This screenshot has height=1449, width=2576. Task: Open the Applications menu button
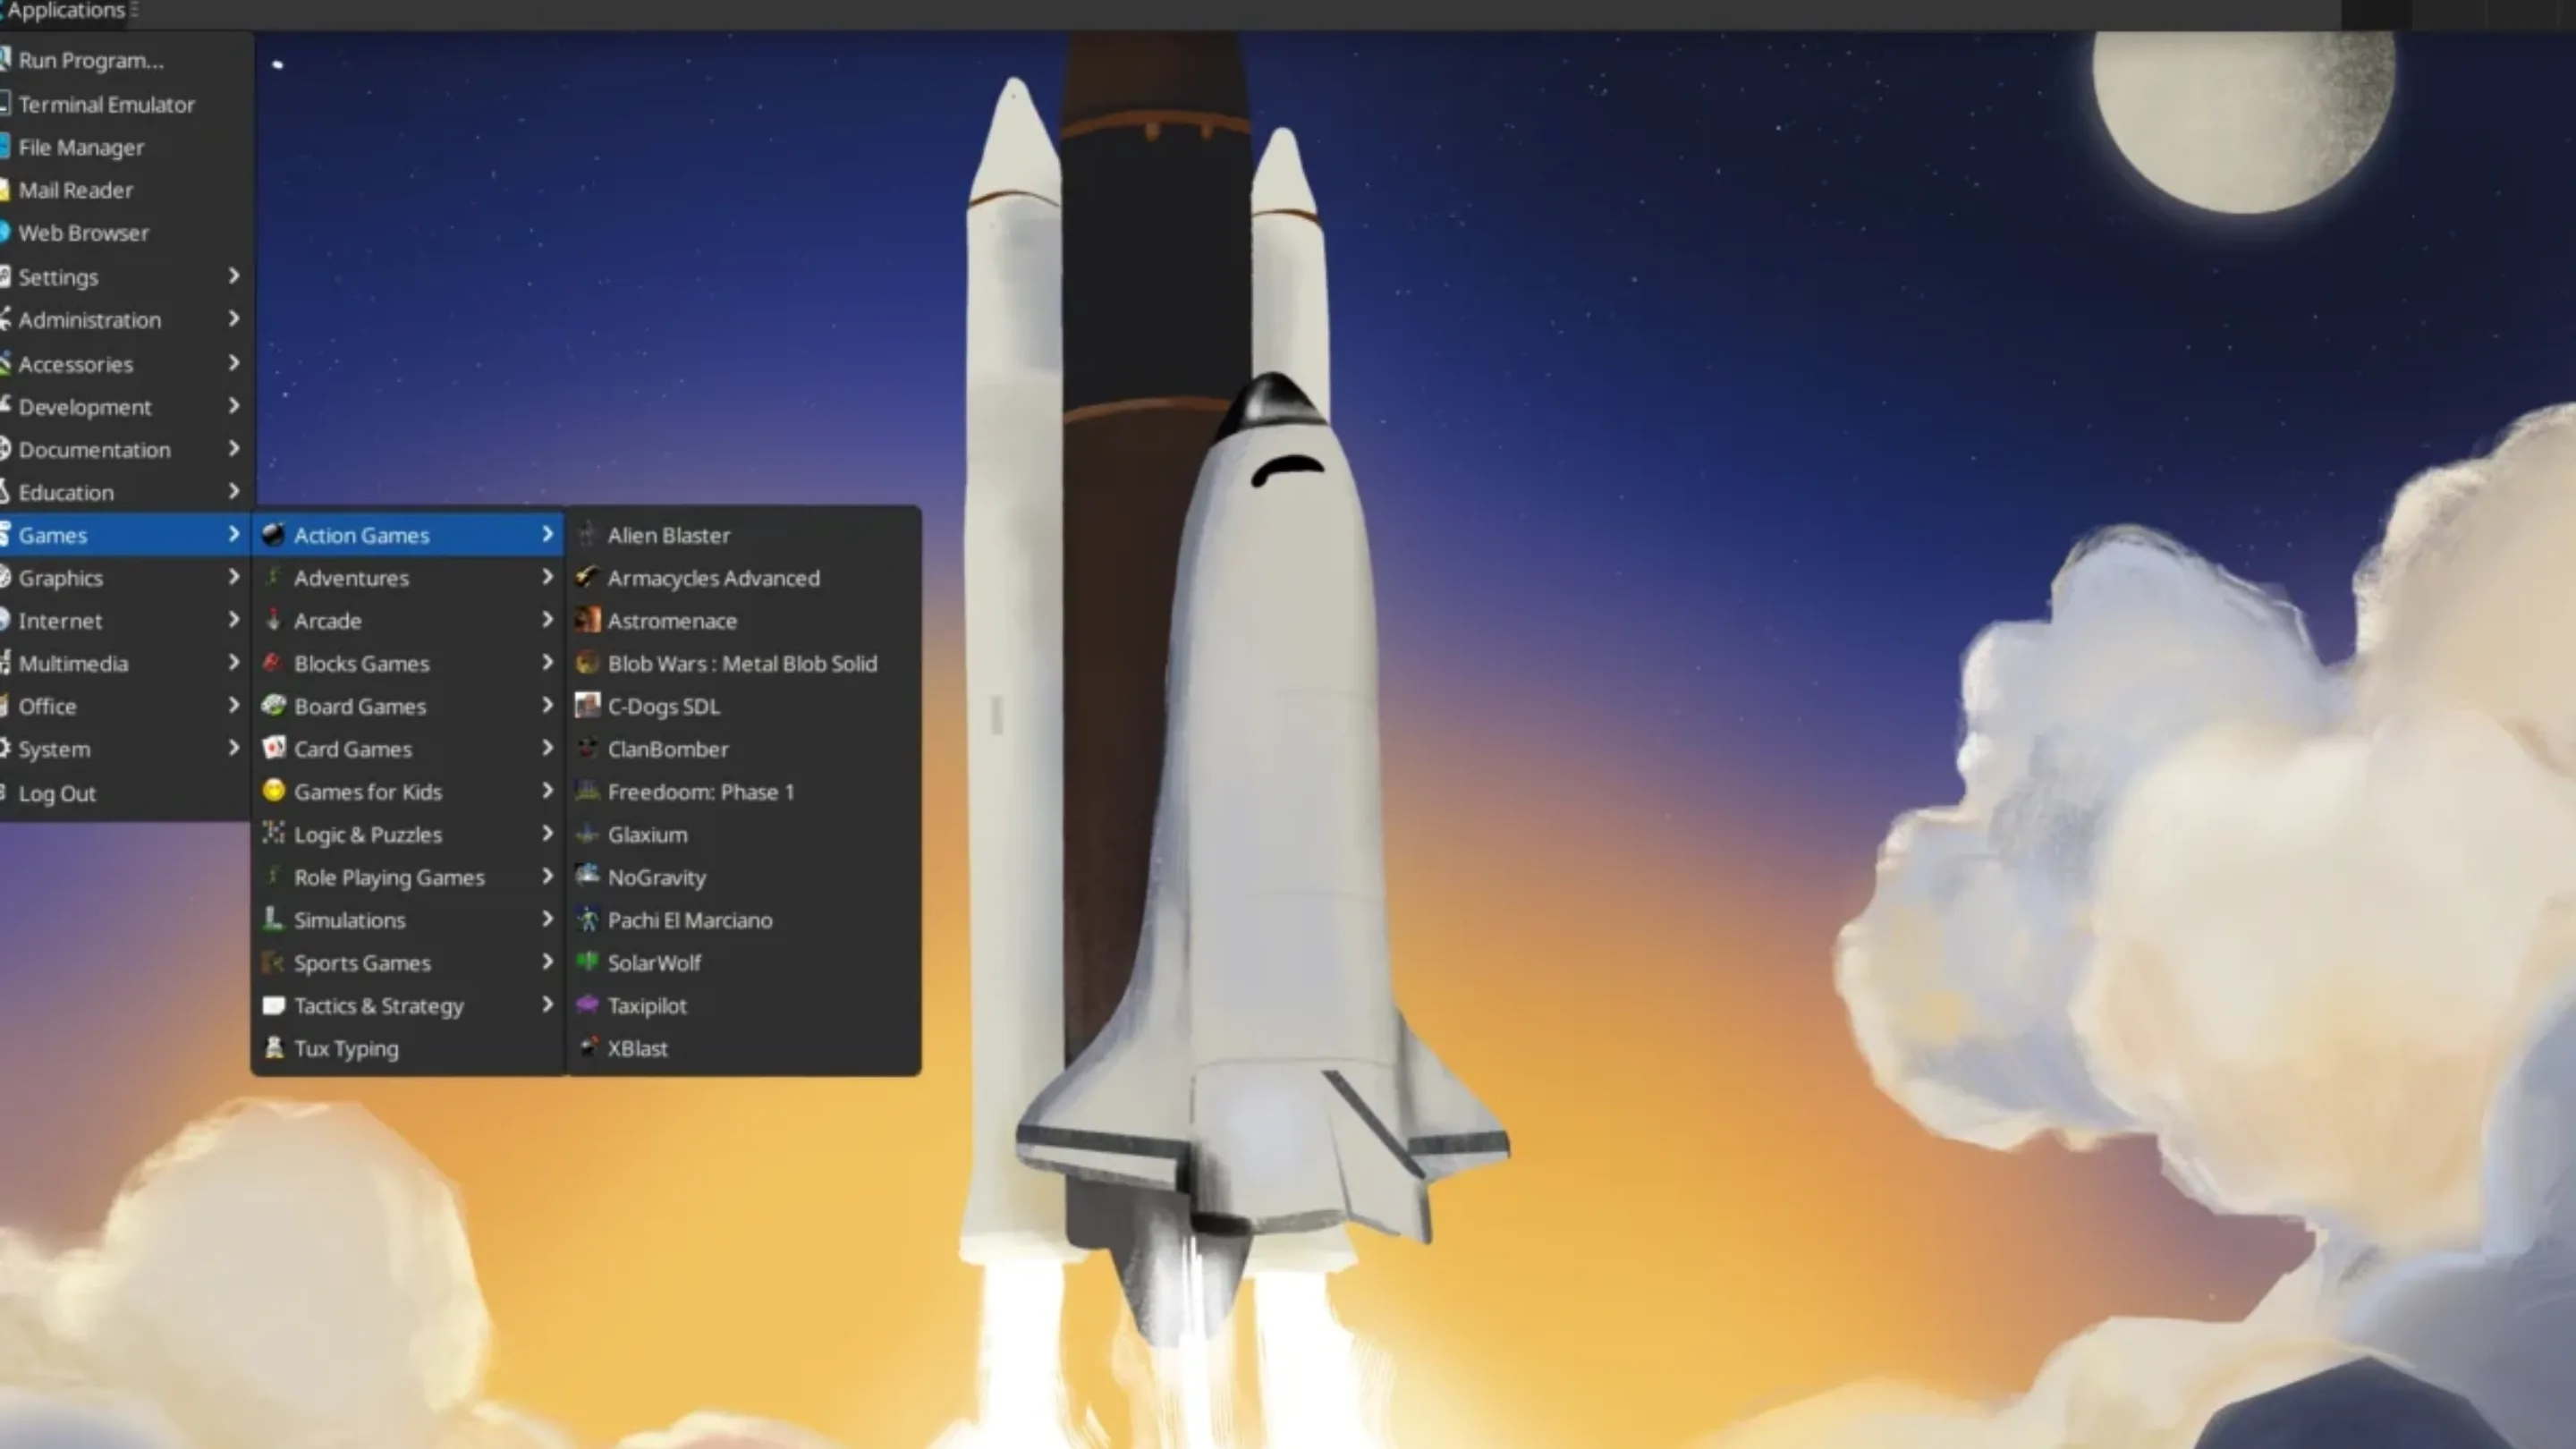pos(66,11)
